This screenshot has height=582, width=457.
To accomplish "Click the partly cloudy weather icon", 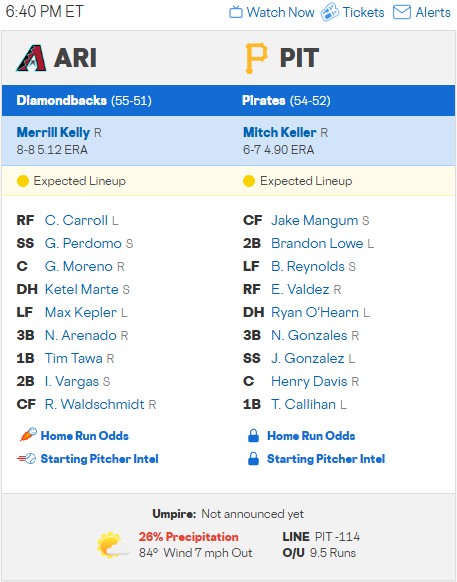I will [113, 545].
